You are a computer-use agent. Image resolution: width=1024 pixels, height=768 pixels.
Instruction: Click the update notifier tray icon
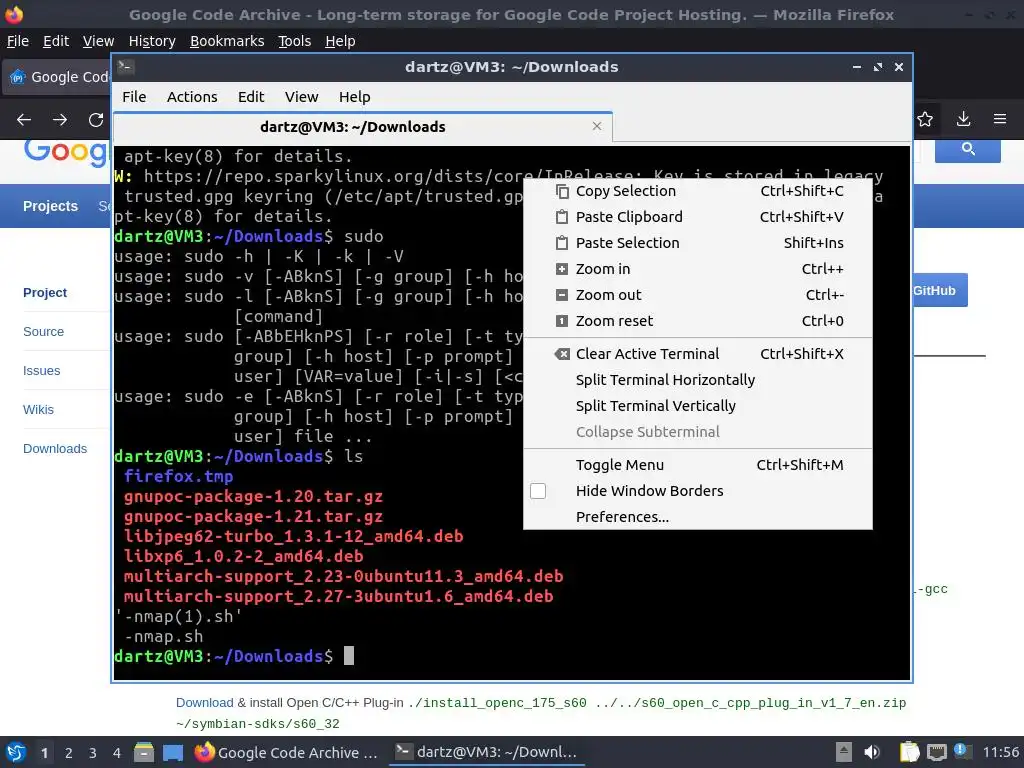click(x=962, y=751)
